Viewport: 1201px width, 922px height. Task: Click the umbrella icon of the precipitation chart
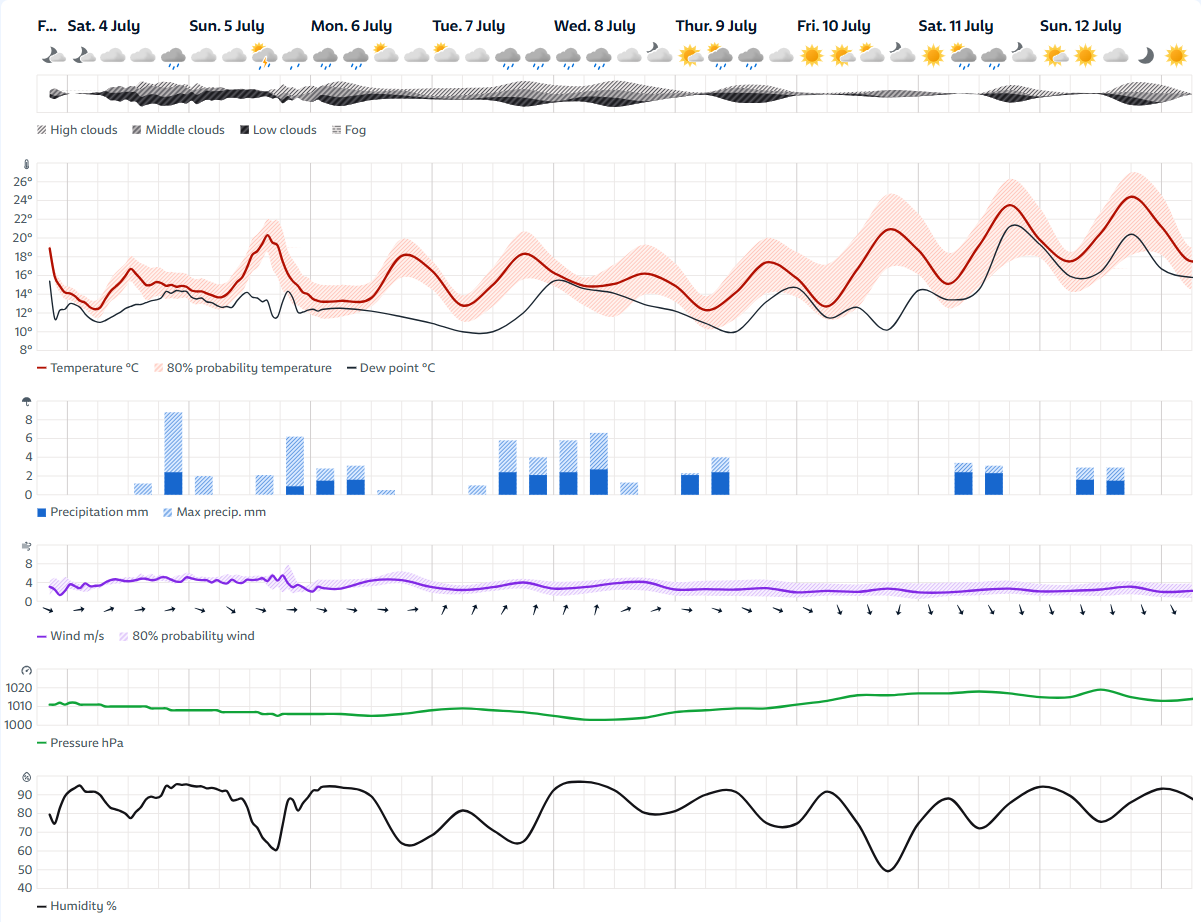[27, 401]
